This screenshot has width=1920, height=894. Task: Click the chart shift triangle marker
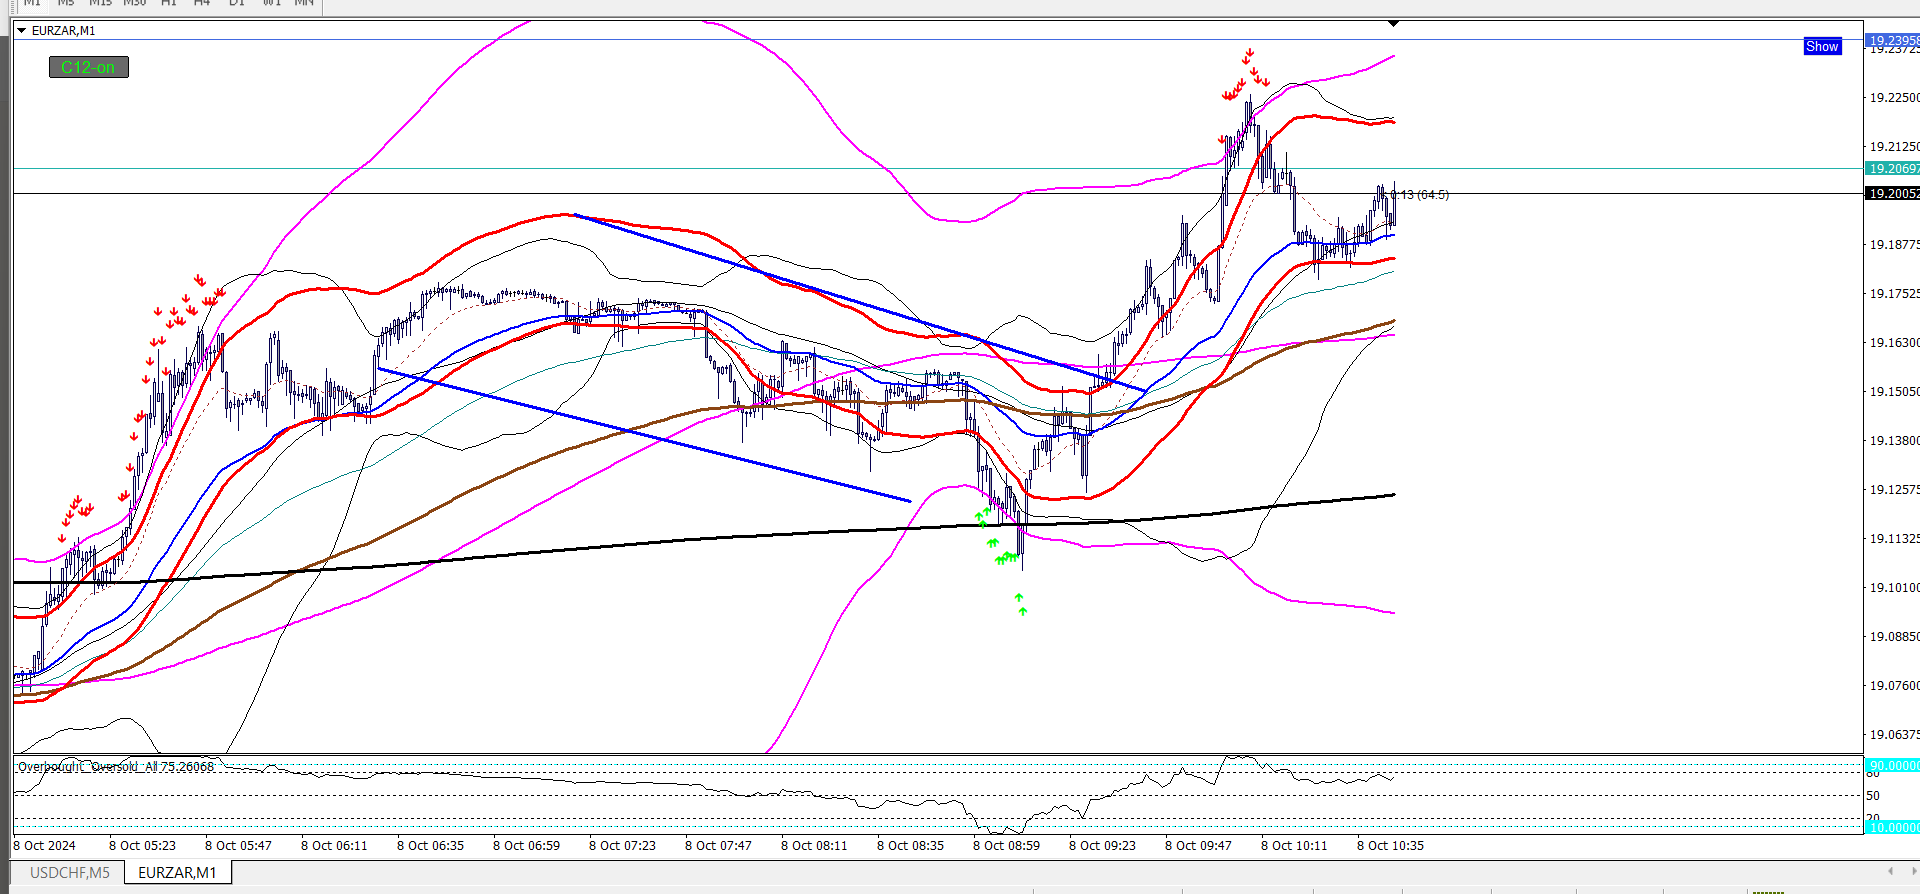(x=1393, y=23)
